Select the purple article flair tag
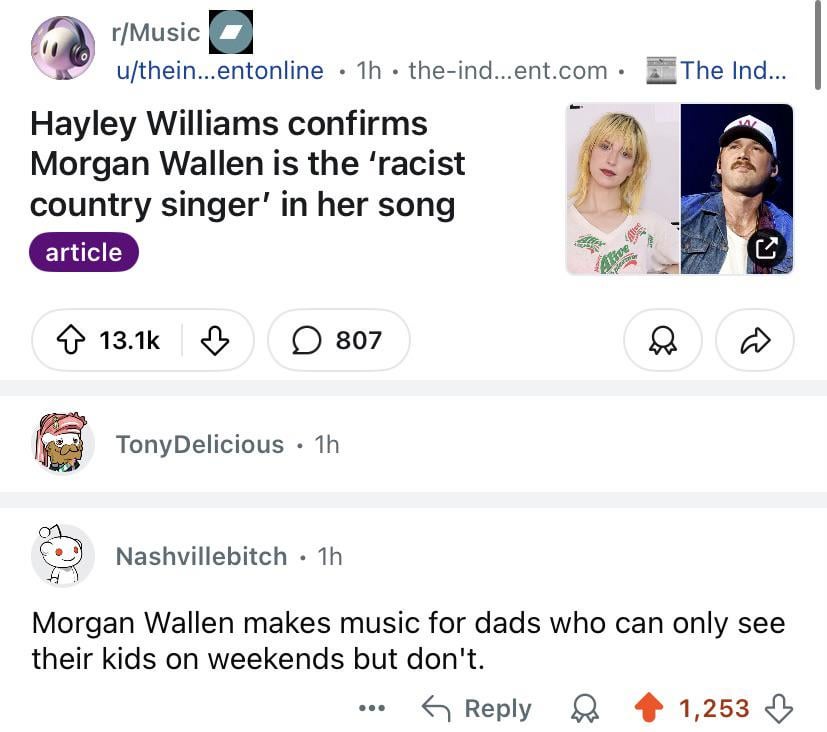 click(x=84, y=252)
